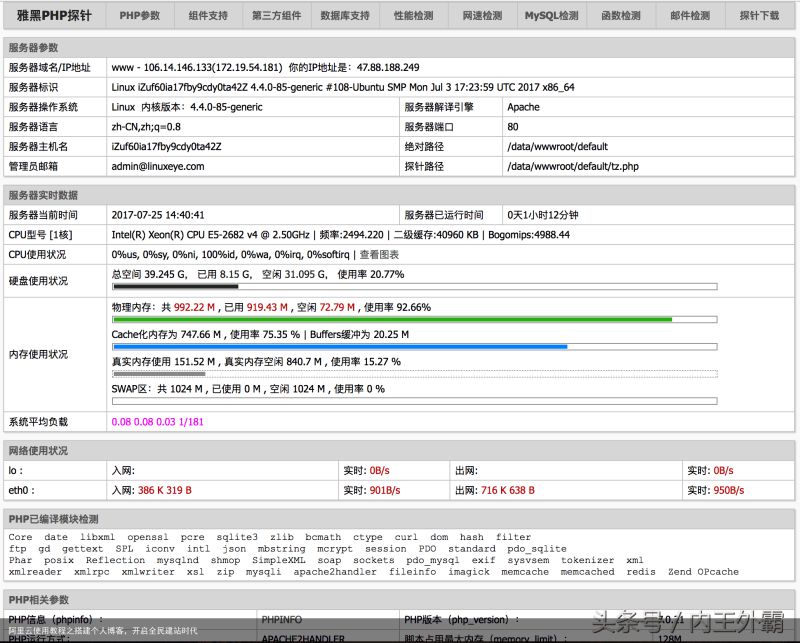Click the server port value 80
This screenshot has height=643, width=800.
(513, 127)
